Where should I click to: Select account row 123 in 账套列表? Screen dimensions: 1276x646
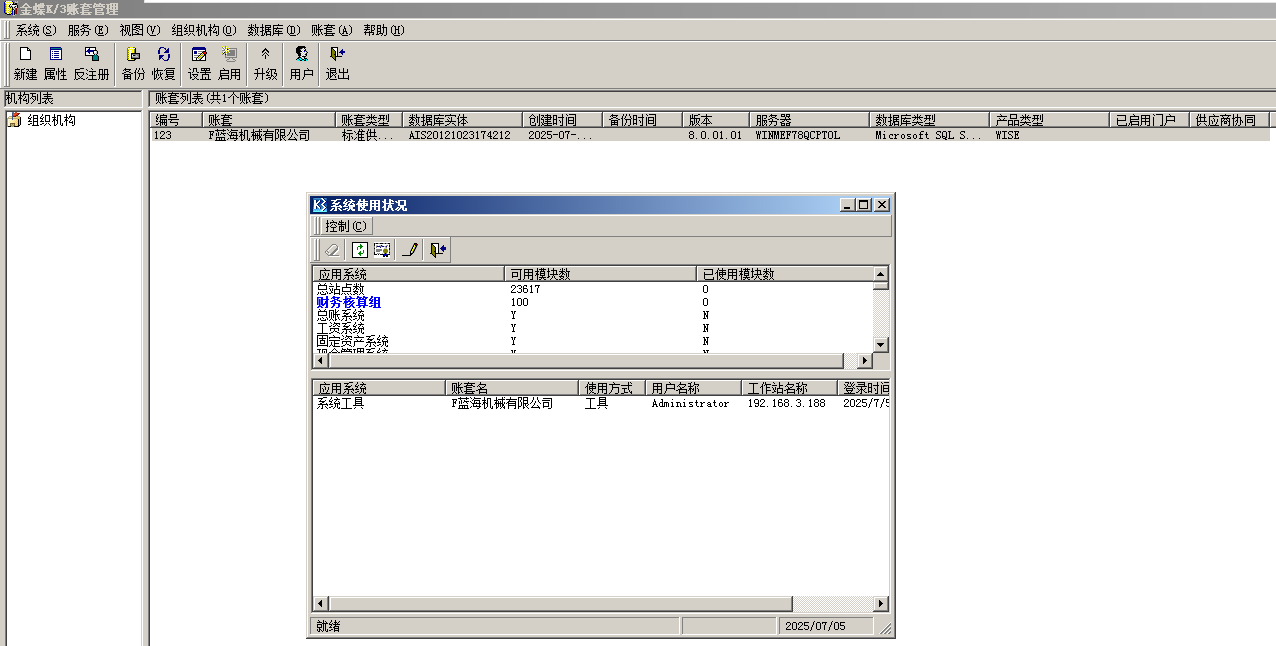[x=711, y=135]
